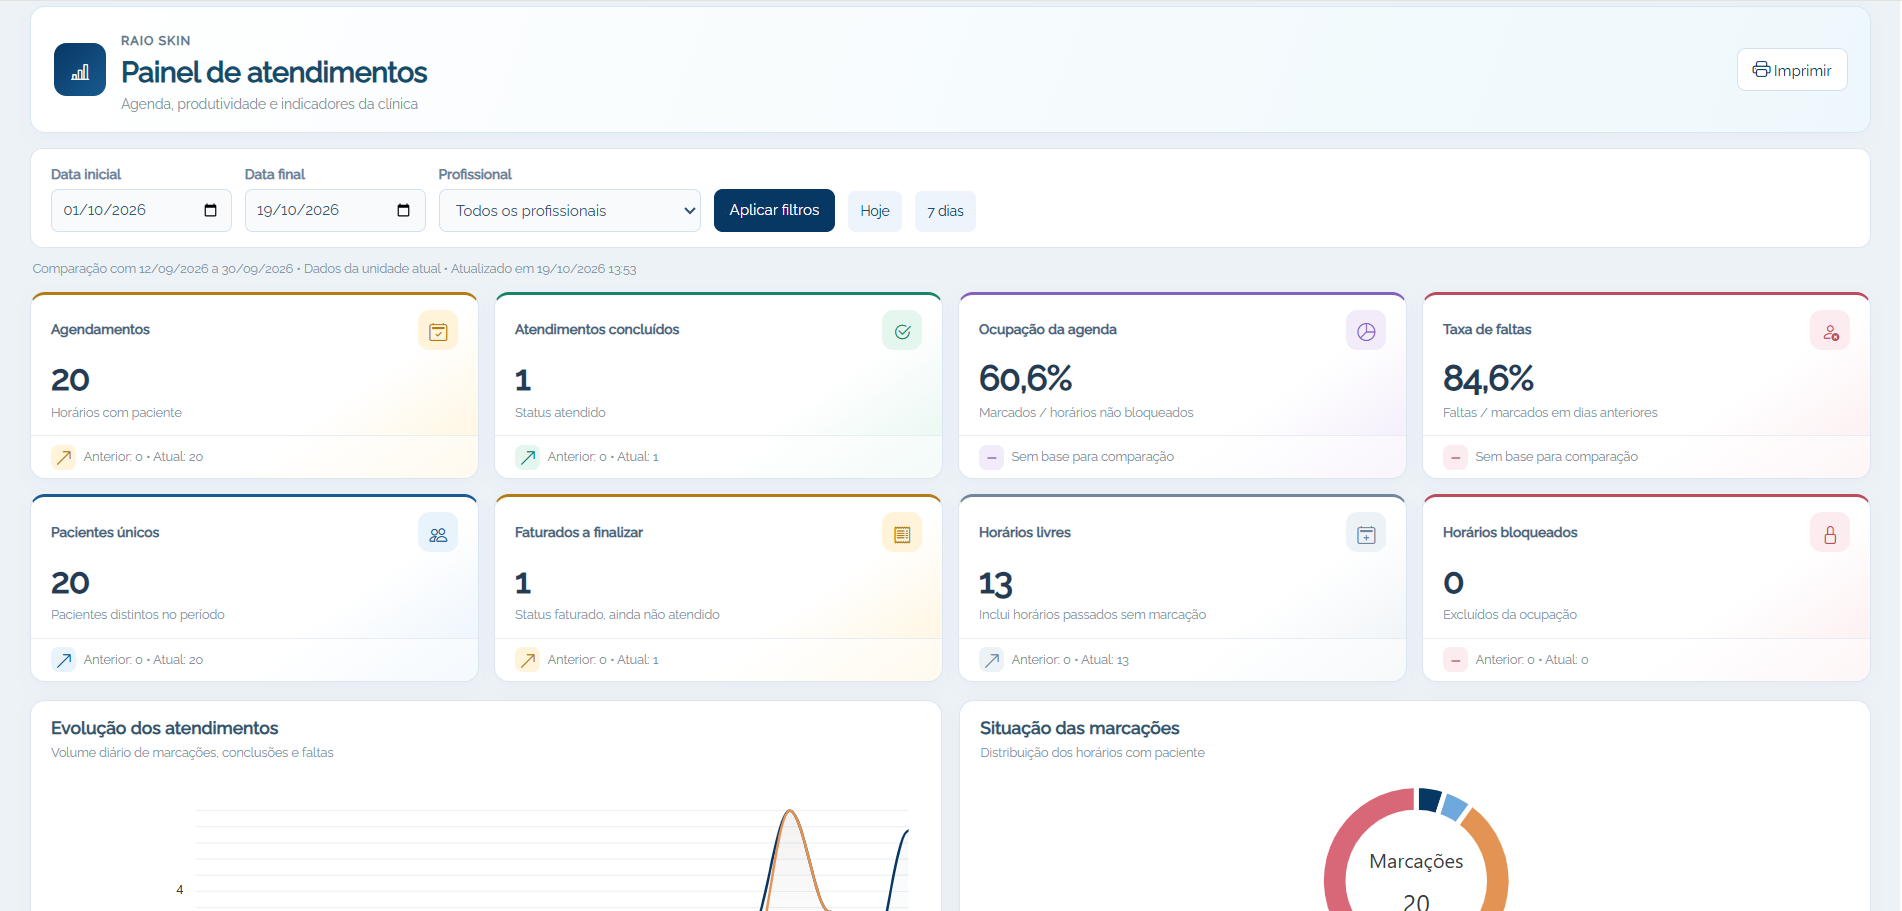Click the Horários livres calendar-plus icon

click(1366, 534)
